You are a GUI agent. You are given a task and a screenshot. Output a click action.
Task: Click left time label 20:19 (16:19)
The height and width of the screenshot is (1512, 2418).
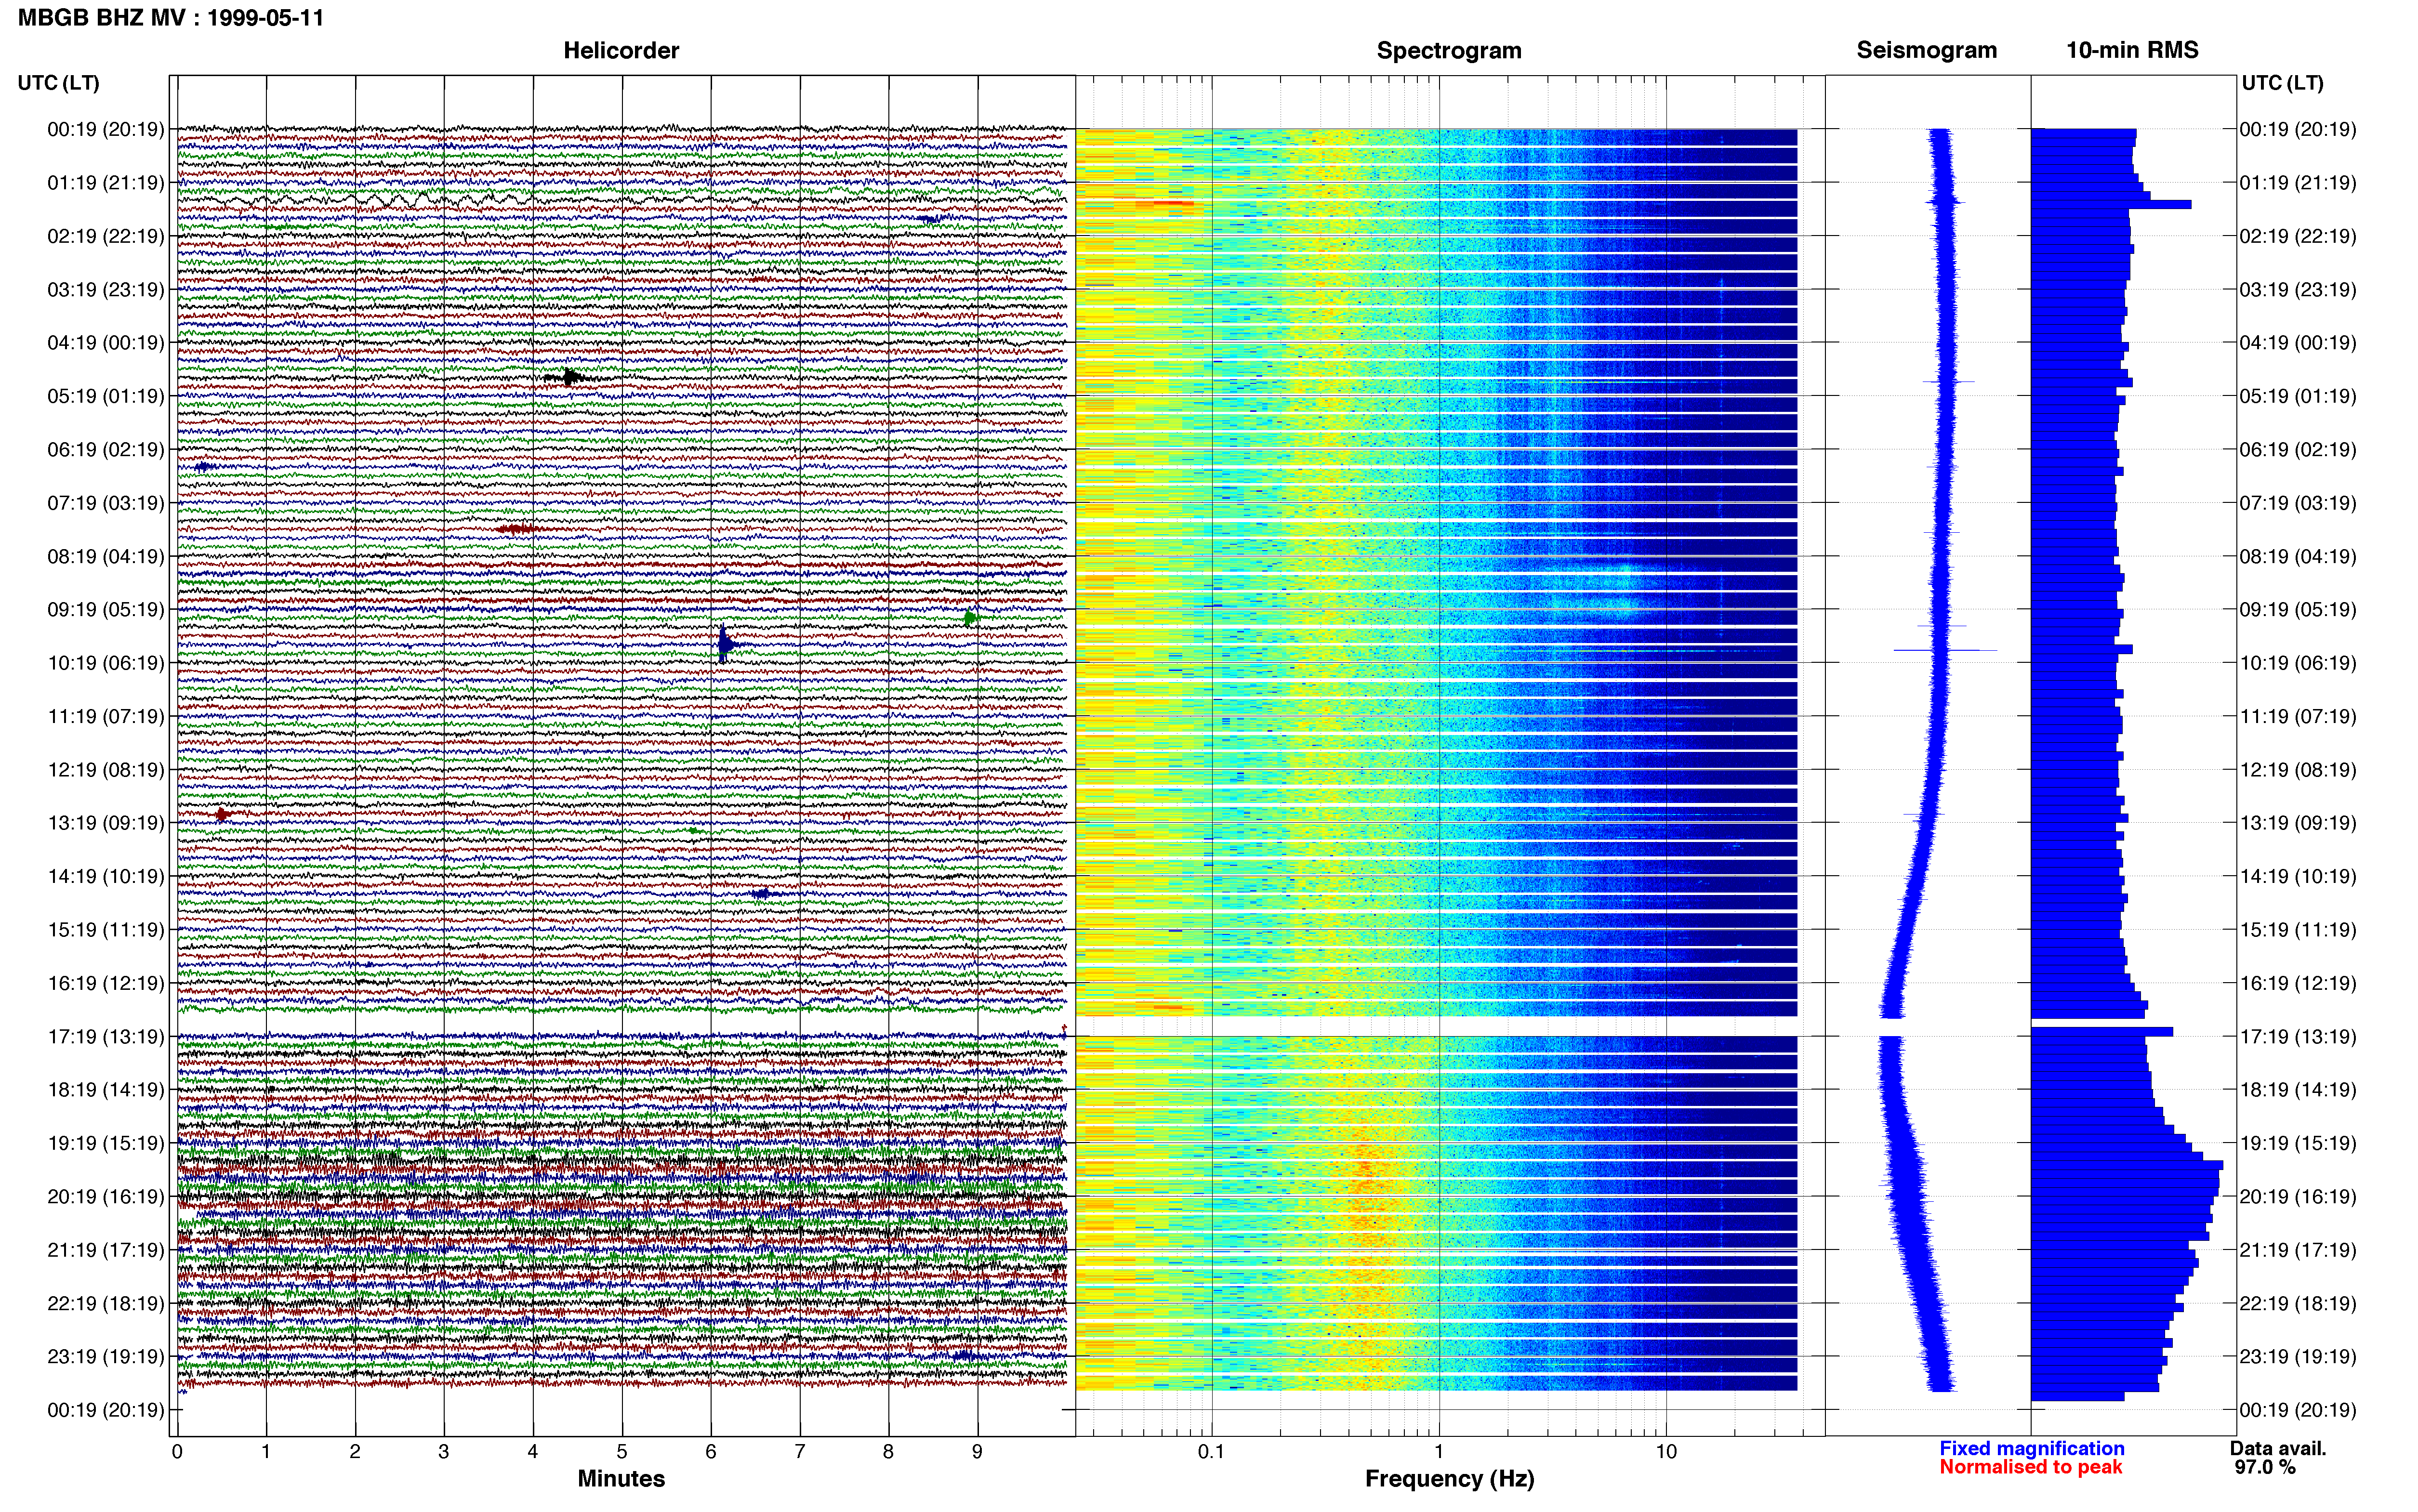click(106, 1197)
